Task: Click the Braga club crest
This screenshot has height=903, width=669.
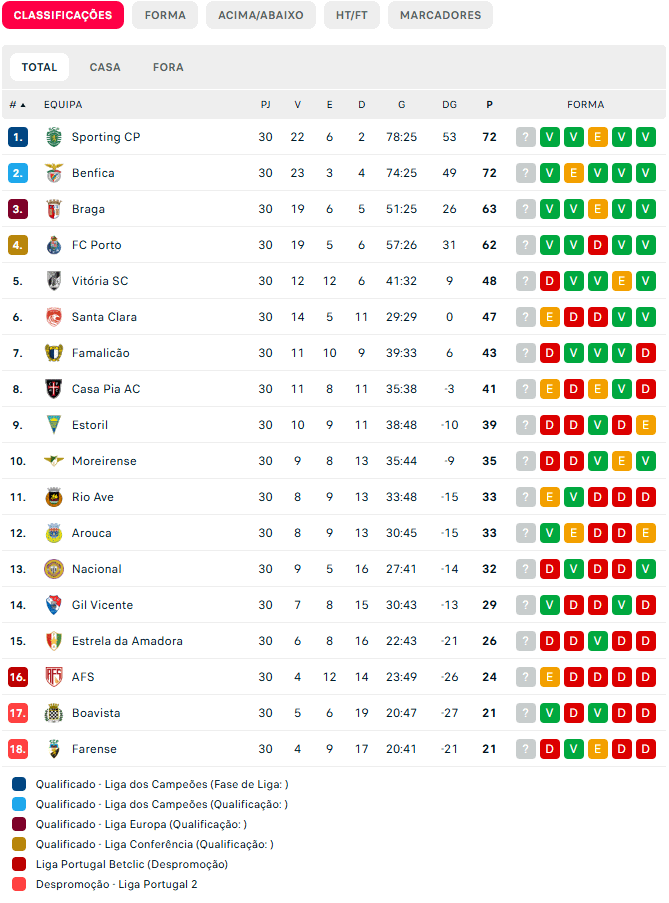Action: point(52,209)
